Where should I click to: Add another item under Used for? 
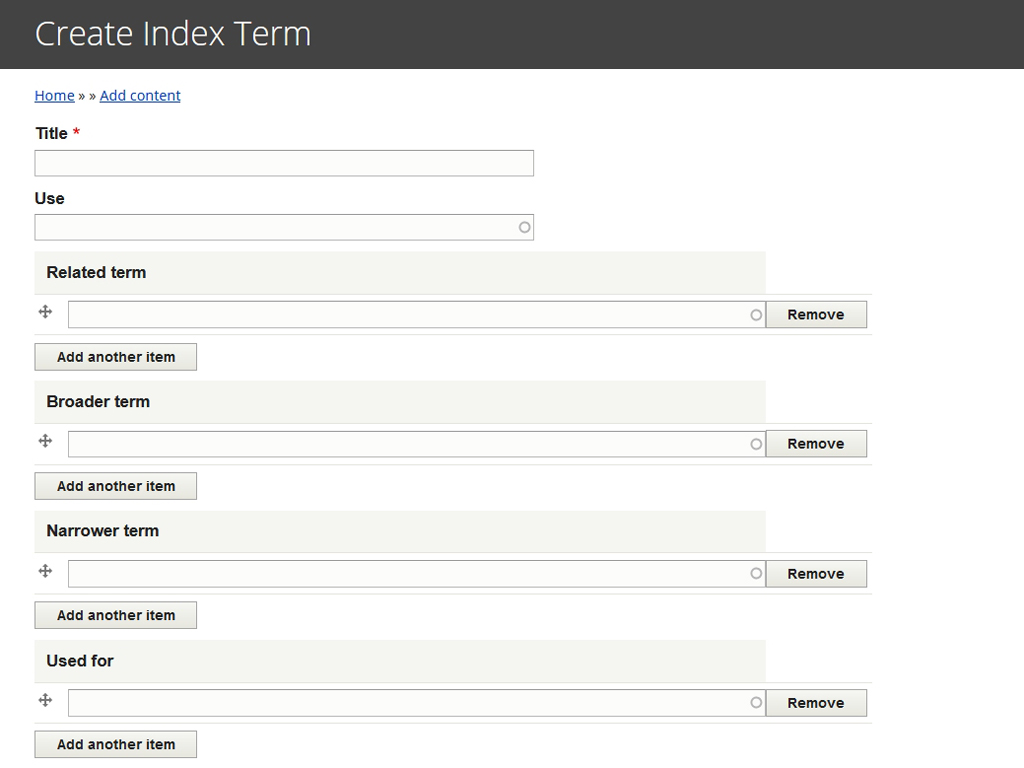(115, 744)
